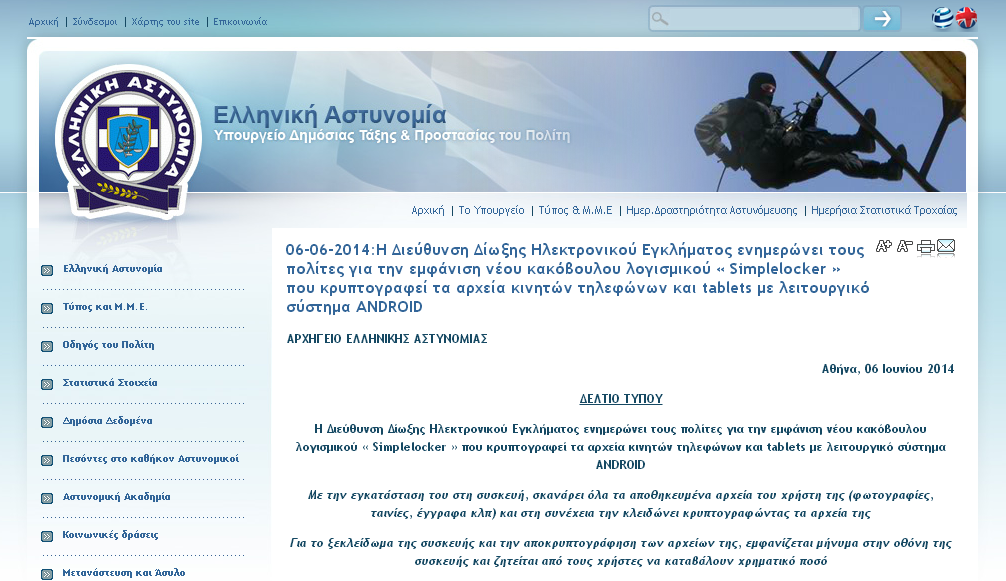This screenshot has height=581, width=1006.
Task: Click arrow icon beside Μετανάστευση και Άσυλο
Action: point(47,574)
